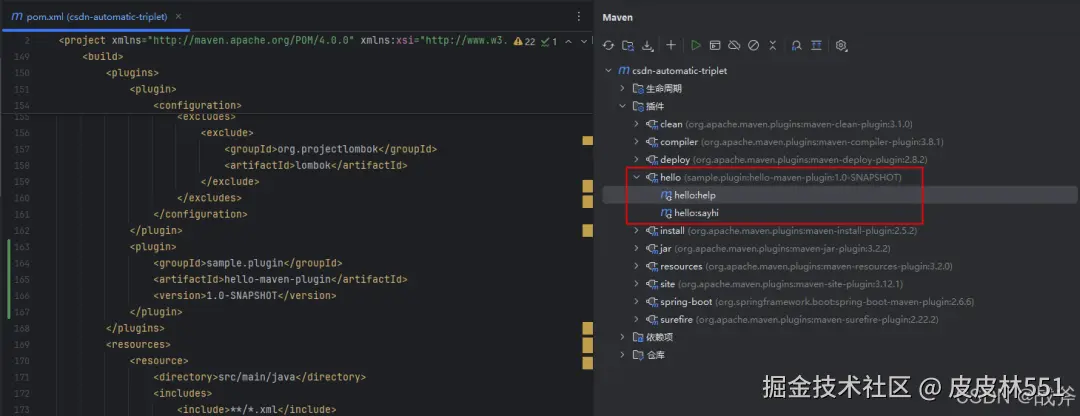
Task: Toggle Maven offline mode
Action: (734, 46)
